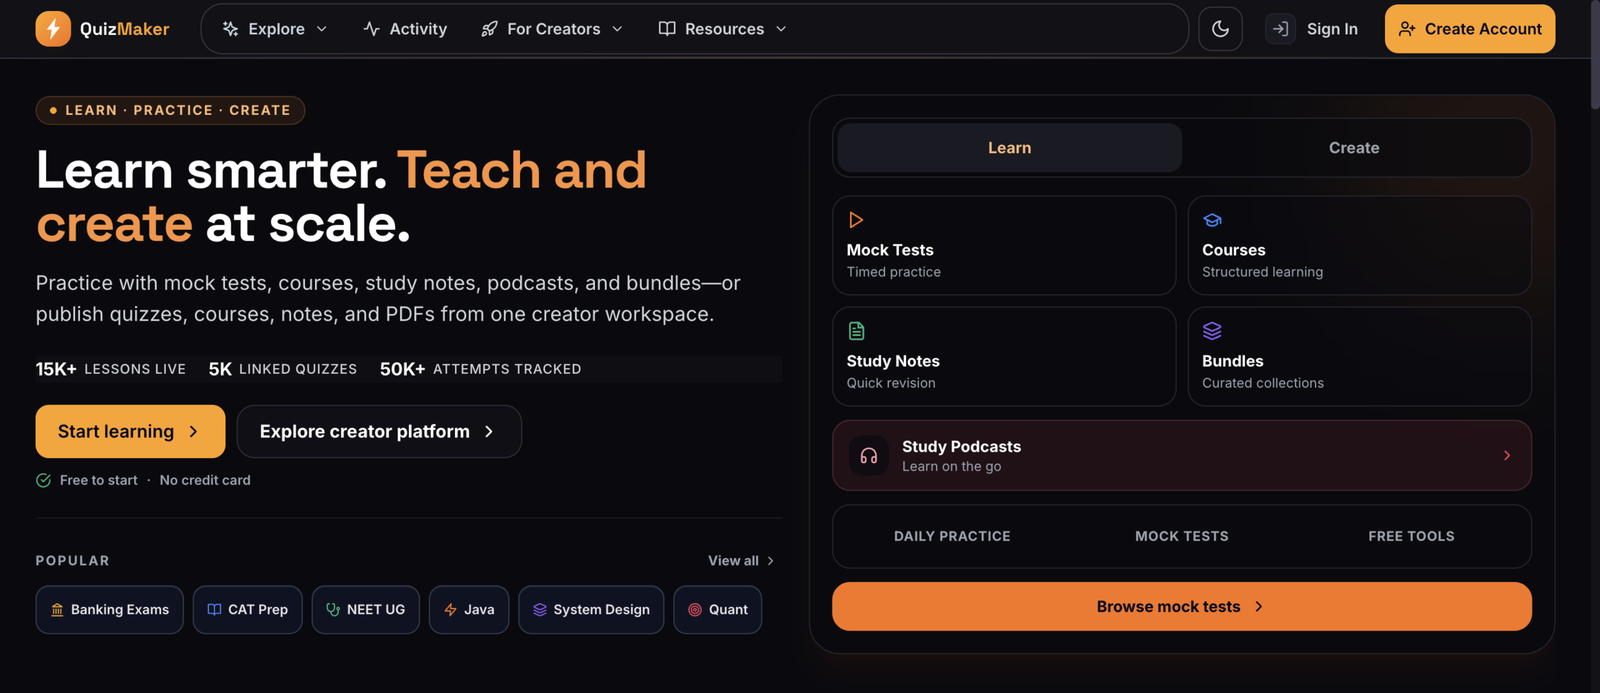Expand the For Creators dropdown chevron
1600x693 pixels.
[x=617, y=29]
